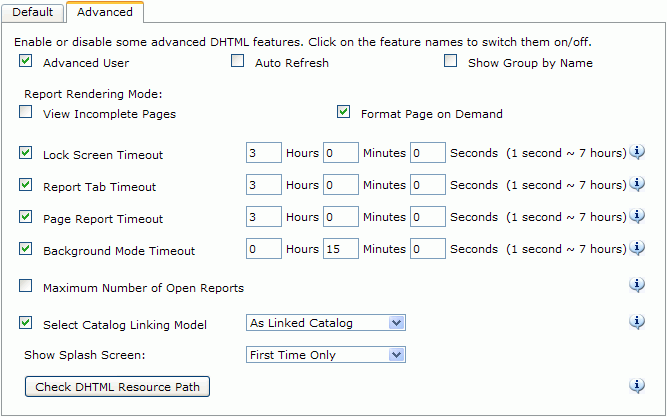This screenshot has height=417, width=667.
Task: Click info icon for Page Report Timeout
Action: coord(637,216)
